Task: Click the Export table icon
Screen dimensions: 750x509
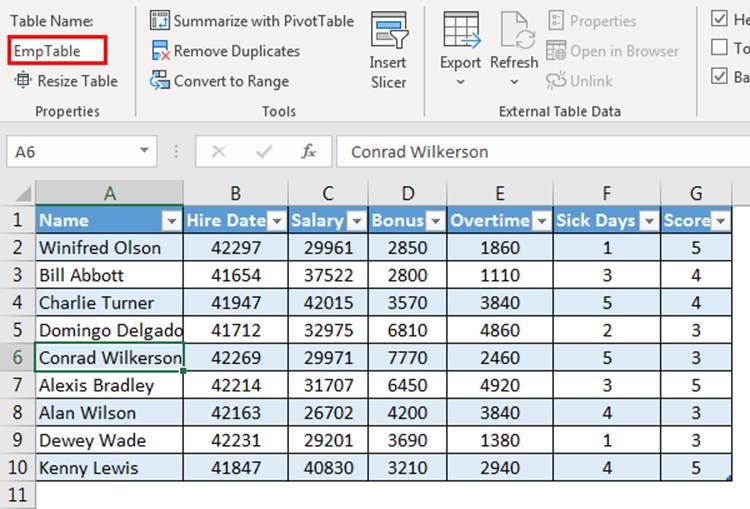Action: tap(462, 30)
